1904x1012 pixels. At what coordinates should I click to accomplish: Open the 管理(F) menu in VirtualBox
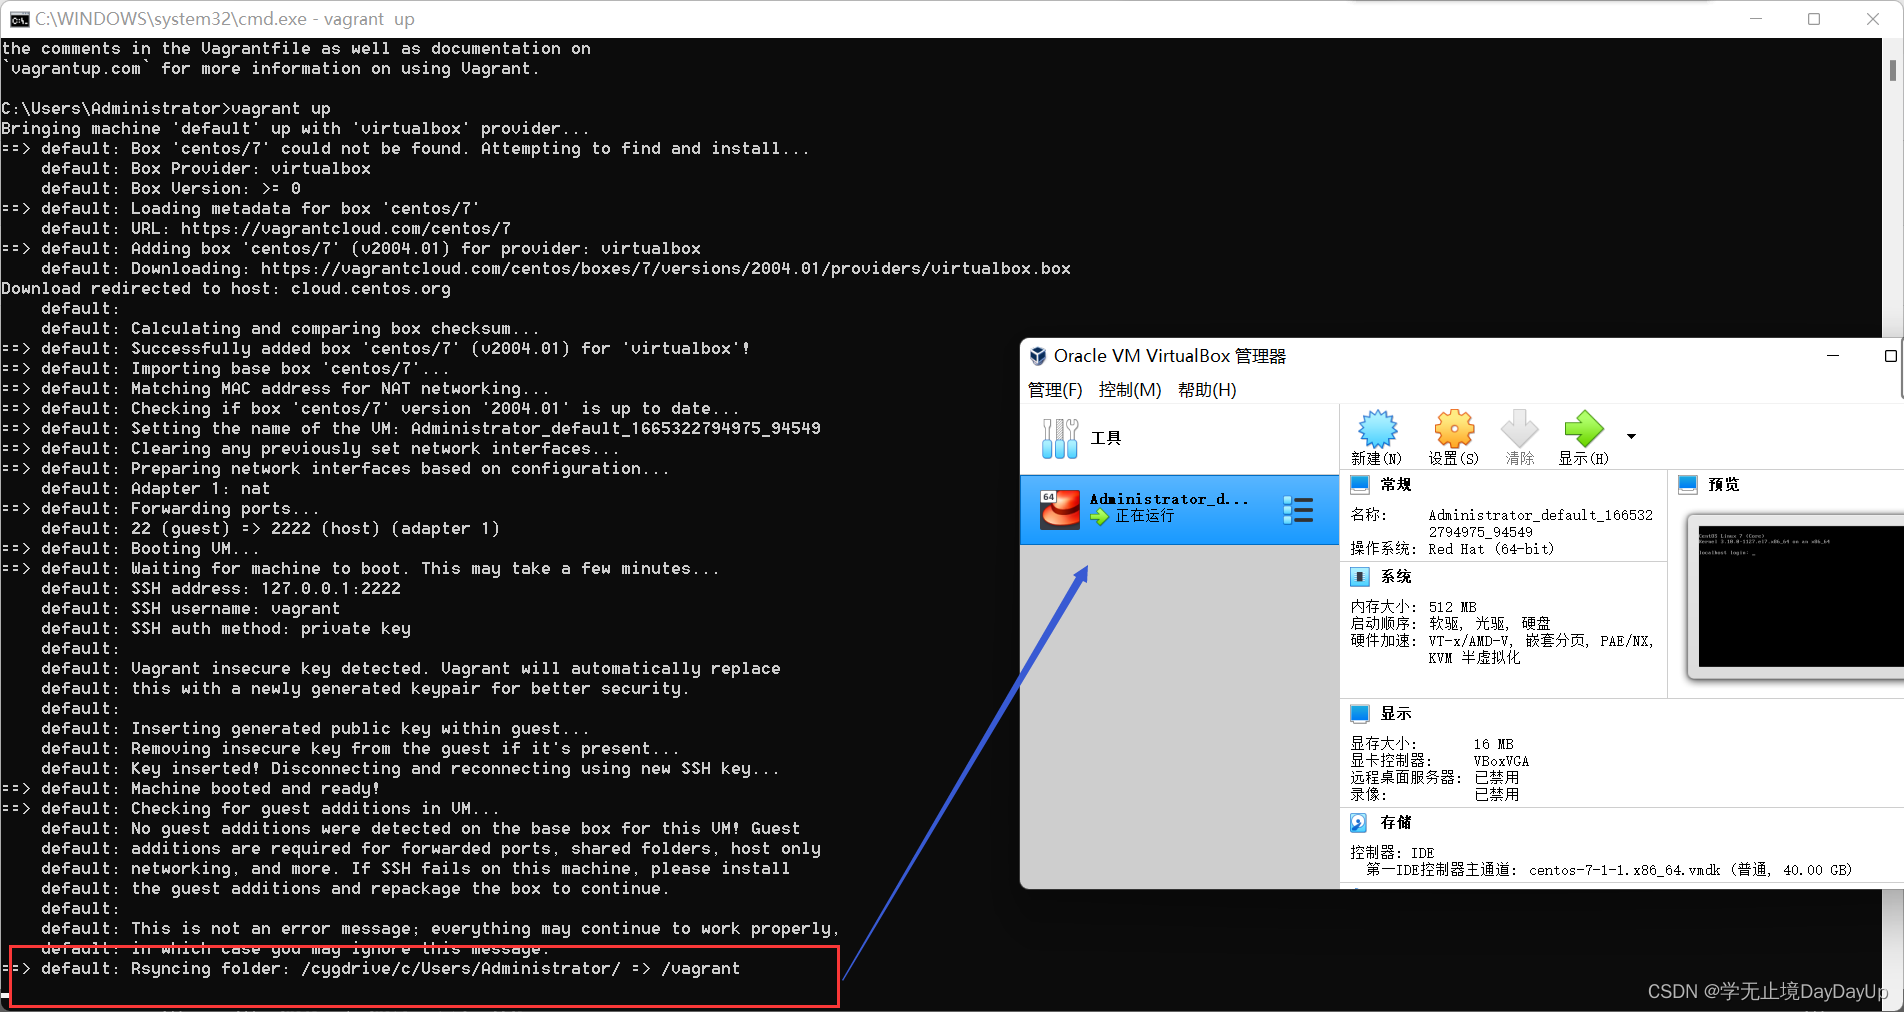point(1055,390)
